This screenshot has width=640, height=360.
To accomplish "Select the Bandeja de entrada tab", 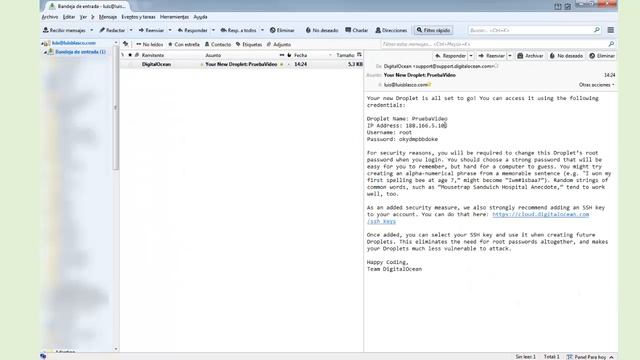I will click(x=87, y=6).
